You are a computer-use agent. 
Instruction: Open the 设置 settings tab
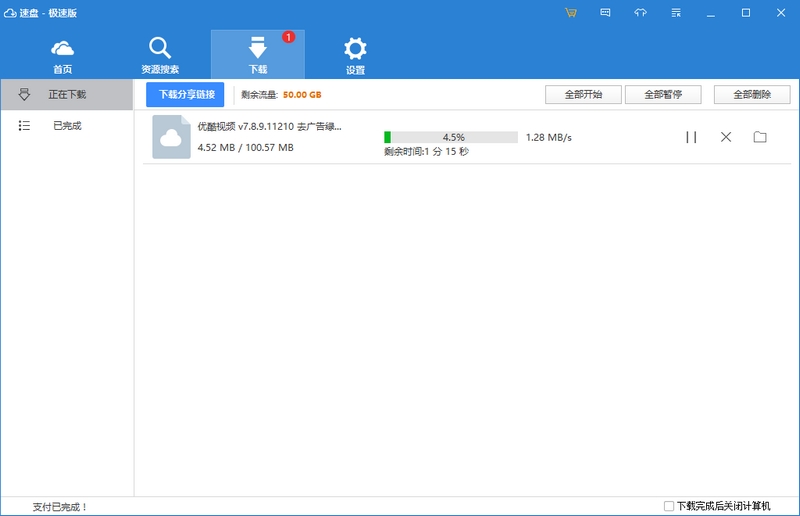click(x=355, y=56)
